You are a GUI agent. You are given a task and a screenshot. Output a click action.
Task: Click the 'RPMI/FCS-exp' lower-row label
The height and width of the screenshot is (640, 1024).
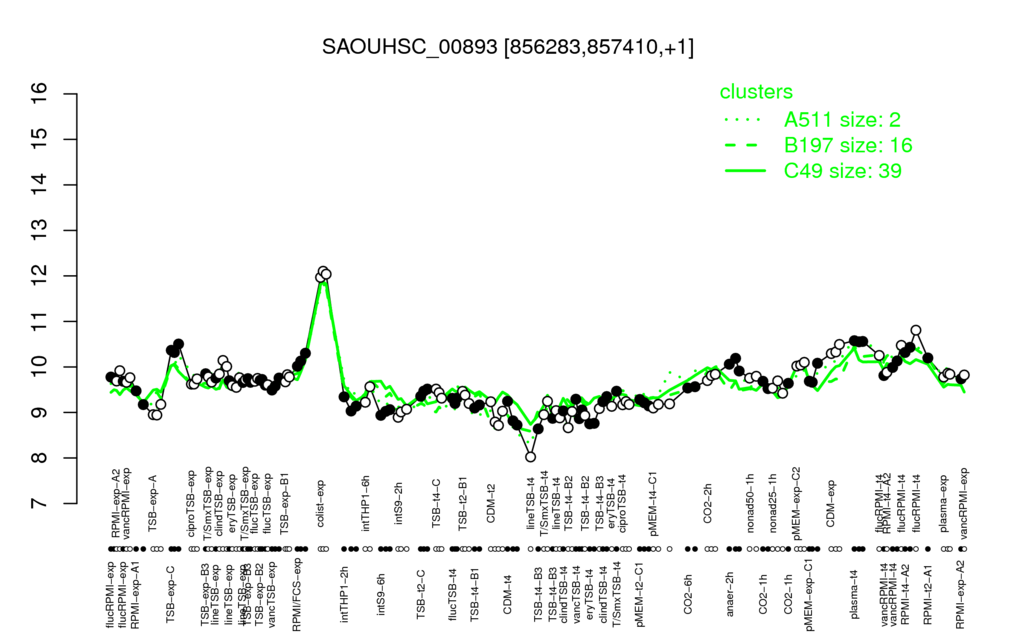[296, 594]
